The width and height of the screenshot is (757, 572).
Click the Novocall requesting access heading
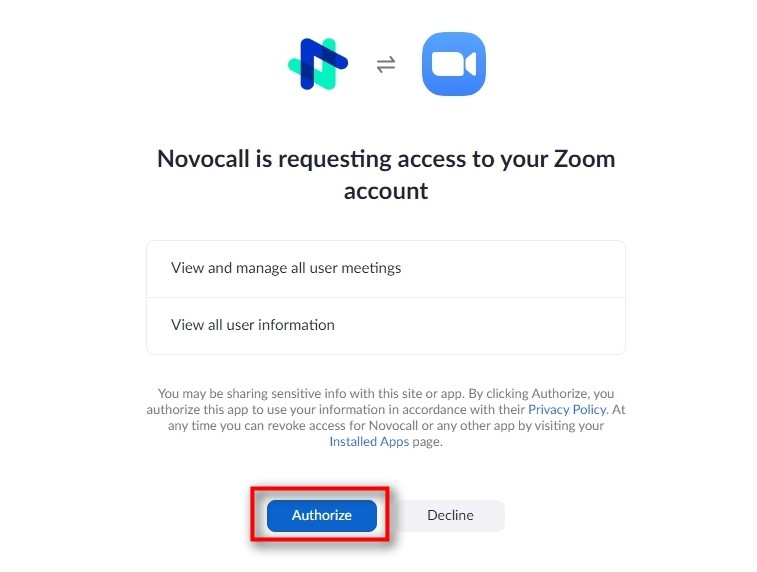coord(386,175)
